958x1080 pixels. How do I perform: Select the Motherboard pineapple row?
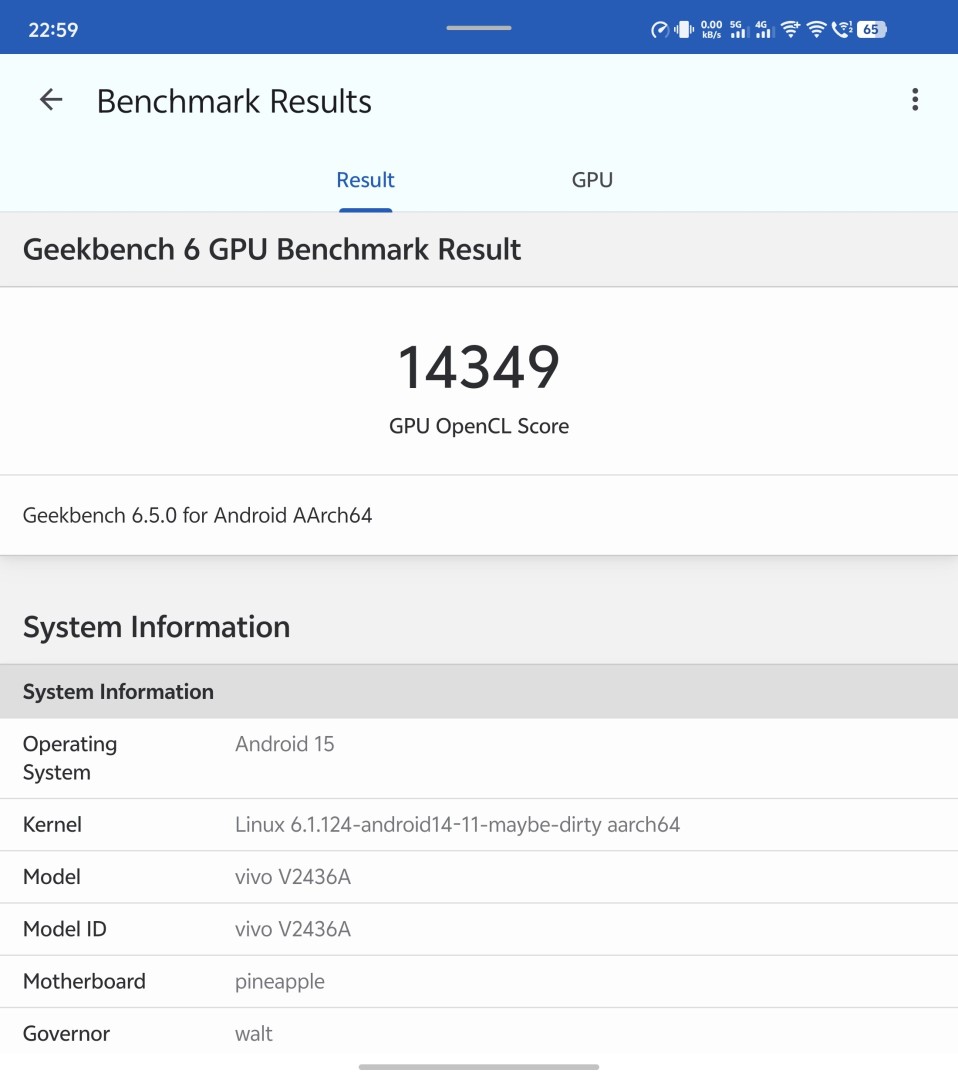pyautogui.click(x=479, y=981)
